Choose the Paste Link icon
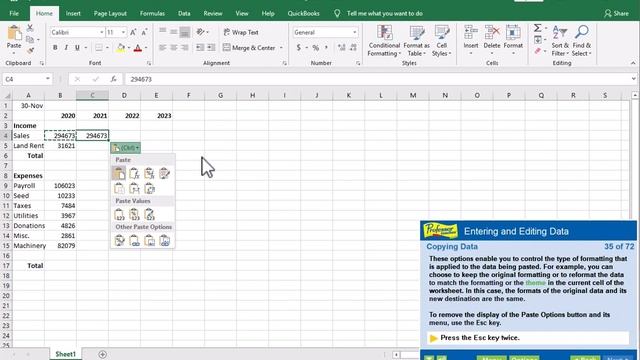This screenshot has width=640, height=360. [x=134, y=240]
